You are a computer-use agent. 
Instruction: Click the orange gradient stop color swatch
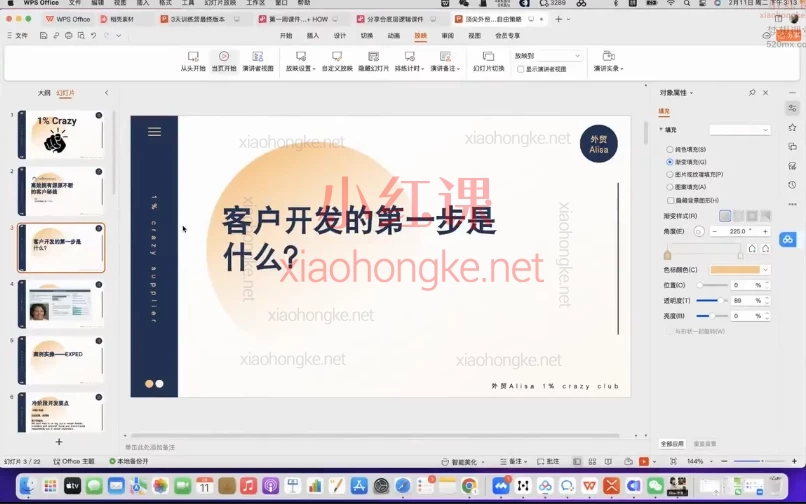point(735,269)
